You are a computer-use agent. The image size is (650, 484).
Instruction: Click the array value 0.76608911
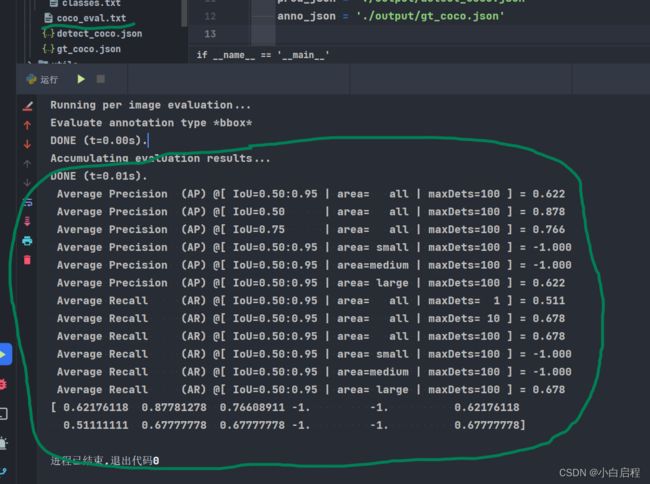[252, 407]
